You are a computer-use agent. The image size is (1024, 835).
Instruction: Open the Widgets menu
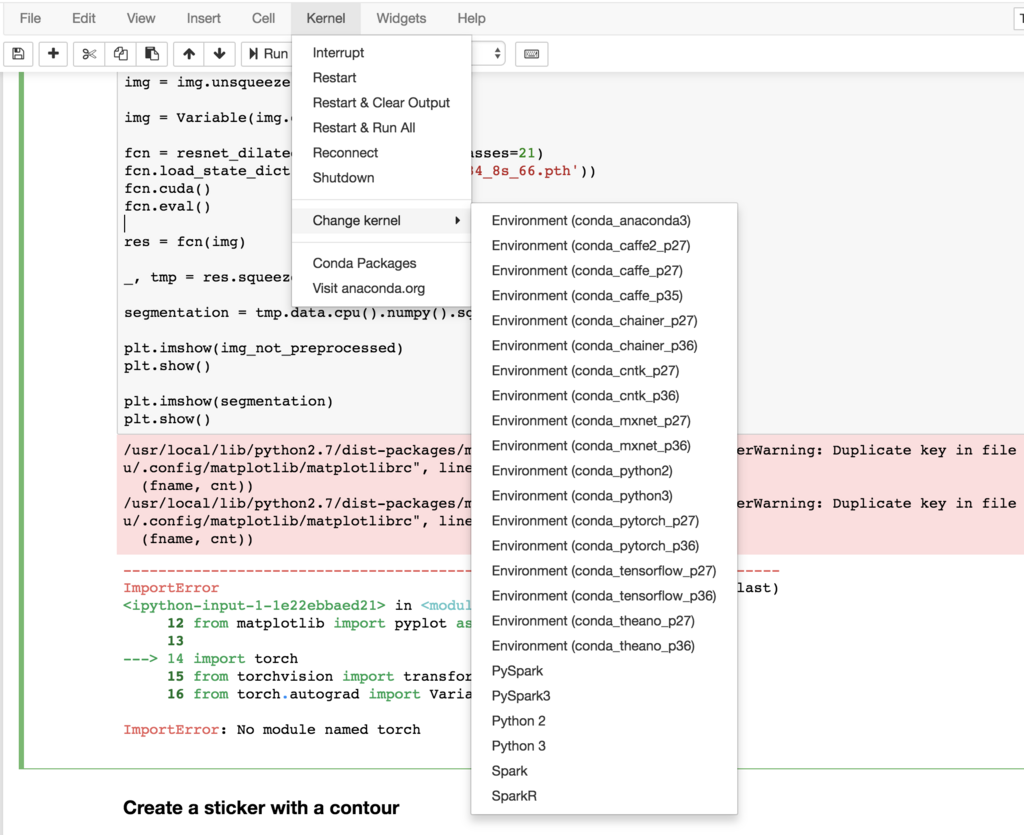(401, 18)
